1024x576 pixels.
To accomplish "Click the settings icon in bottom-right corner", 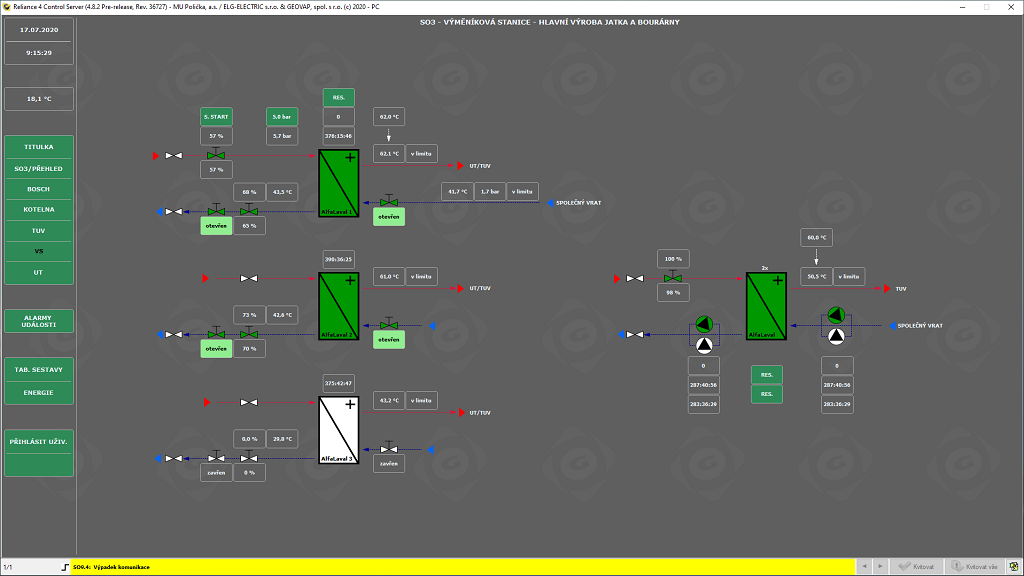I will click(x=1013, y=567).
